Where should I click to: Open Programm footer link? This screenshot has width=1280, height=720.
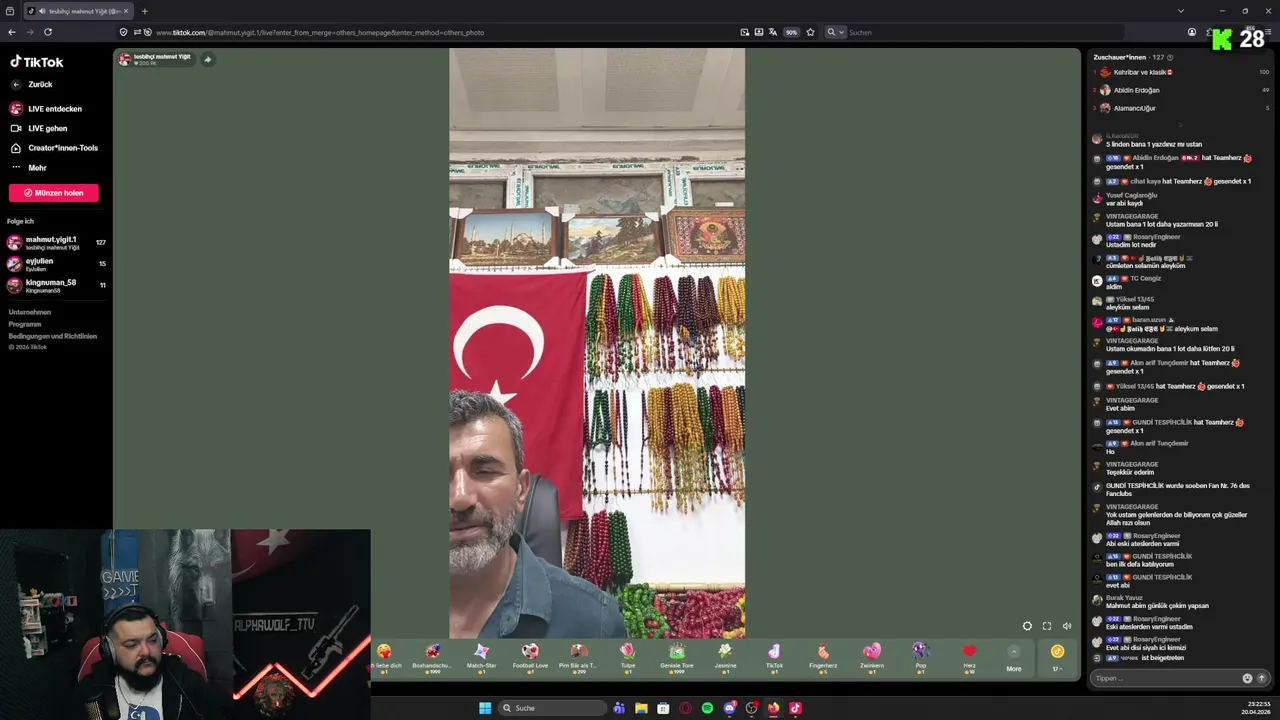click(x=25, y=324)
